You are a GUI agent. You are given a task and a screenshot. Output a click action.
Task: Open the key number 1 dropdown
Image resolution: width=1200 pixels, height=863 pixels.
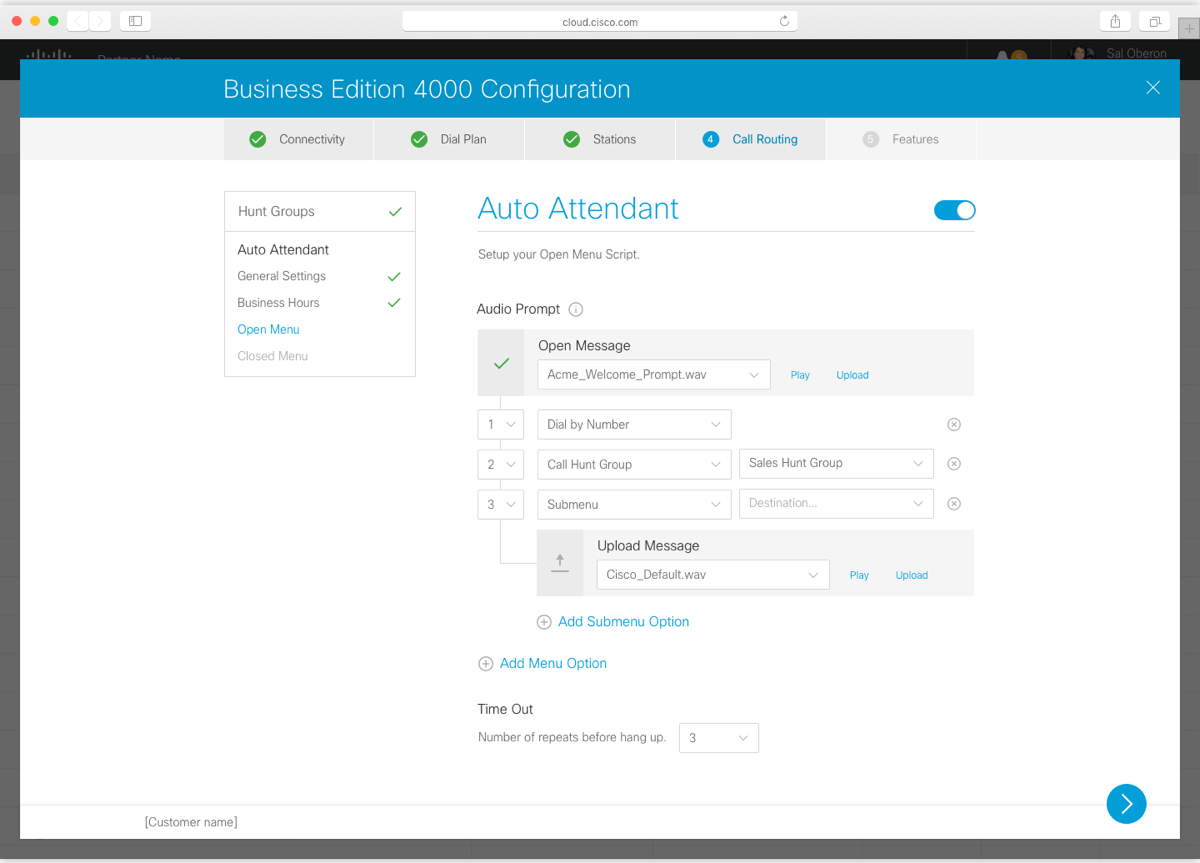(x=501, y=424)
